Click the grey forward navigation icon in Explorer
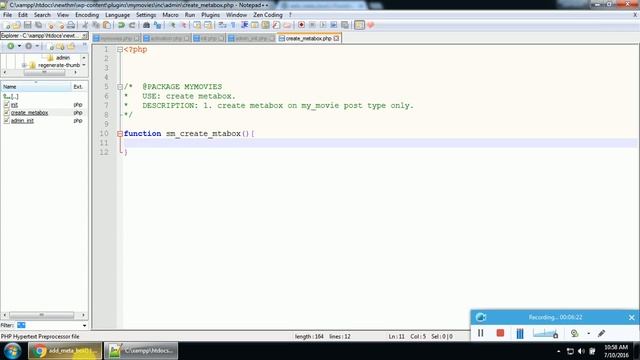Screen dimensions: 640x360 tap(29, 46)
